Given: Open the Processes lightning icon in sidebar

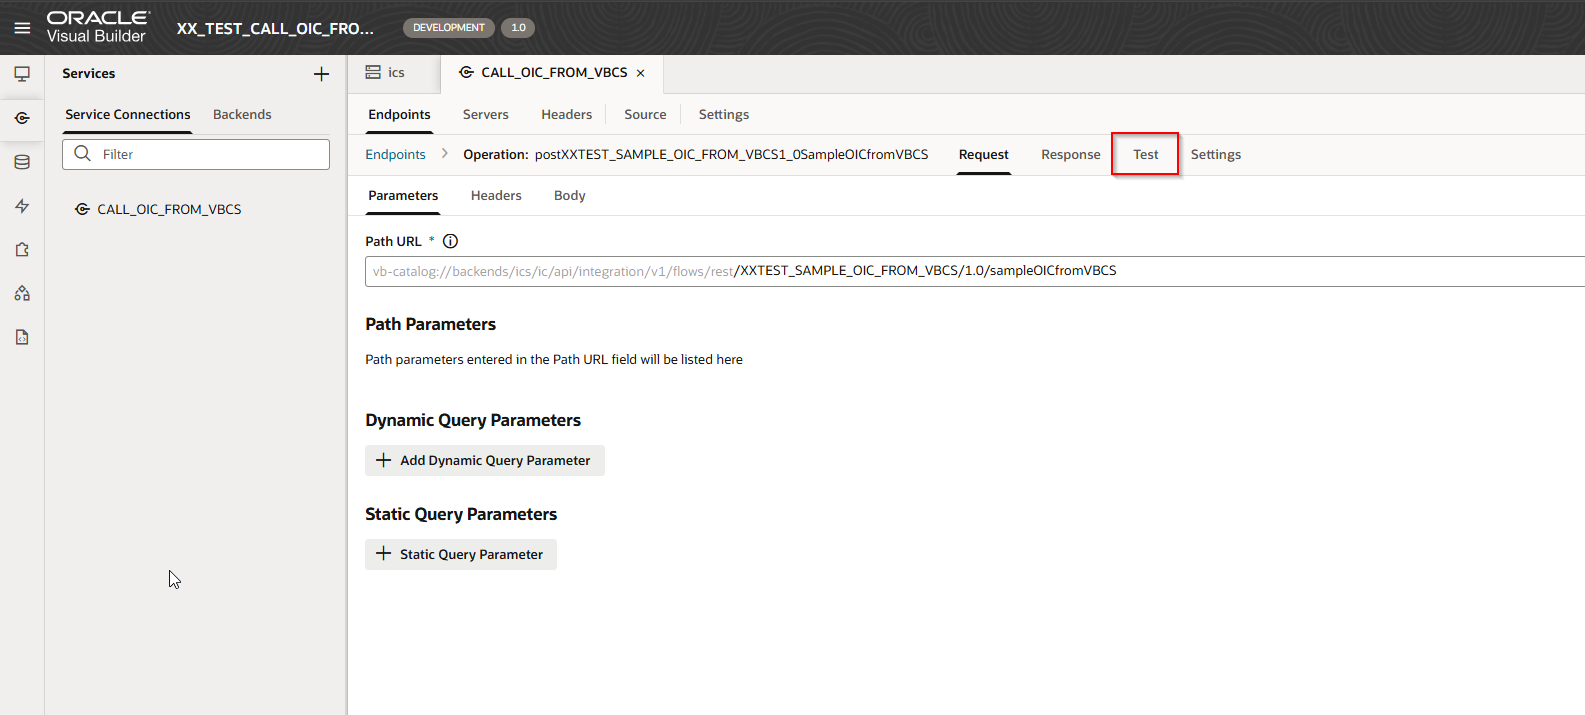Looking at the screenshot, I should (22, 206).
